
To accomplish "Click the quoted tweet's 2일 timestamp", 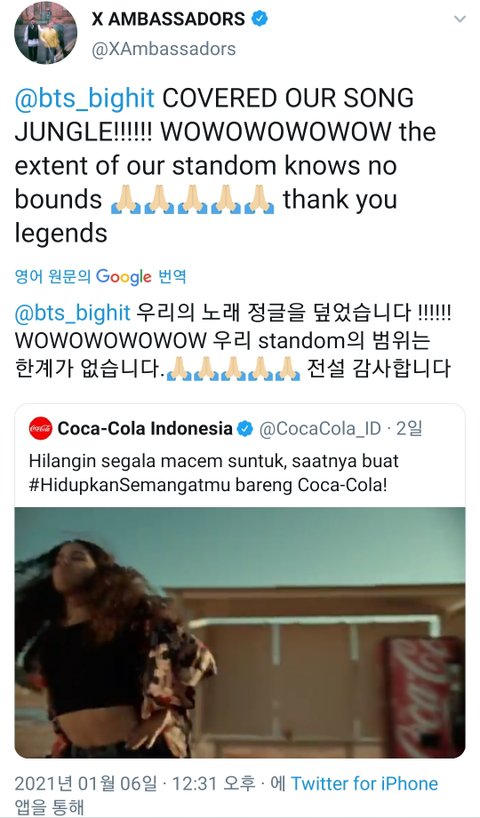I will [x=409, y=428].
